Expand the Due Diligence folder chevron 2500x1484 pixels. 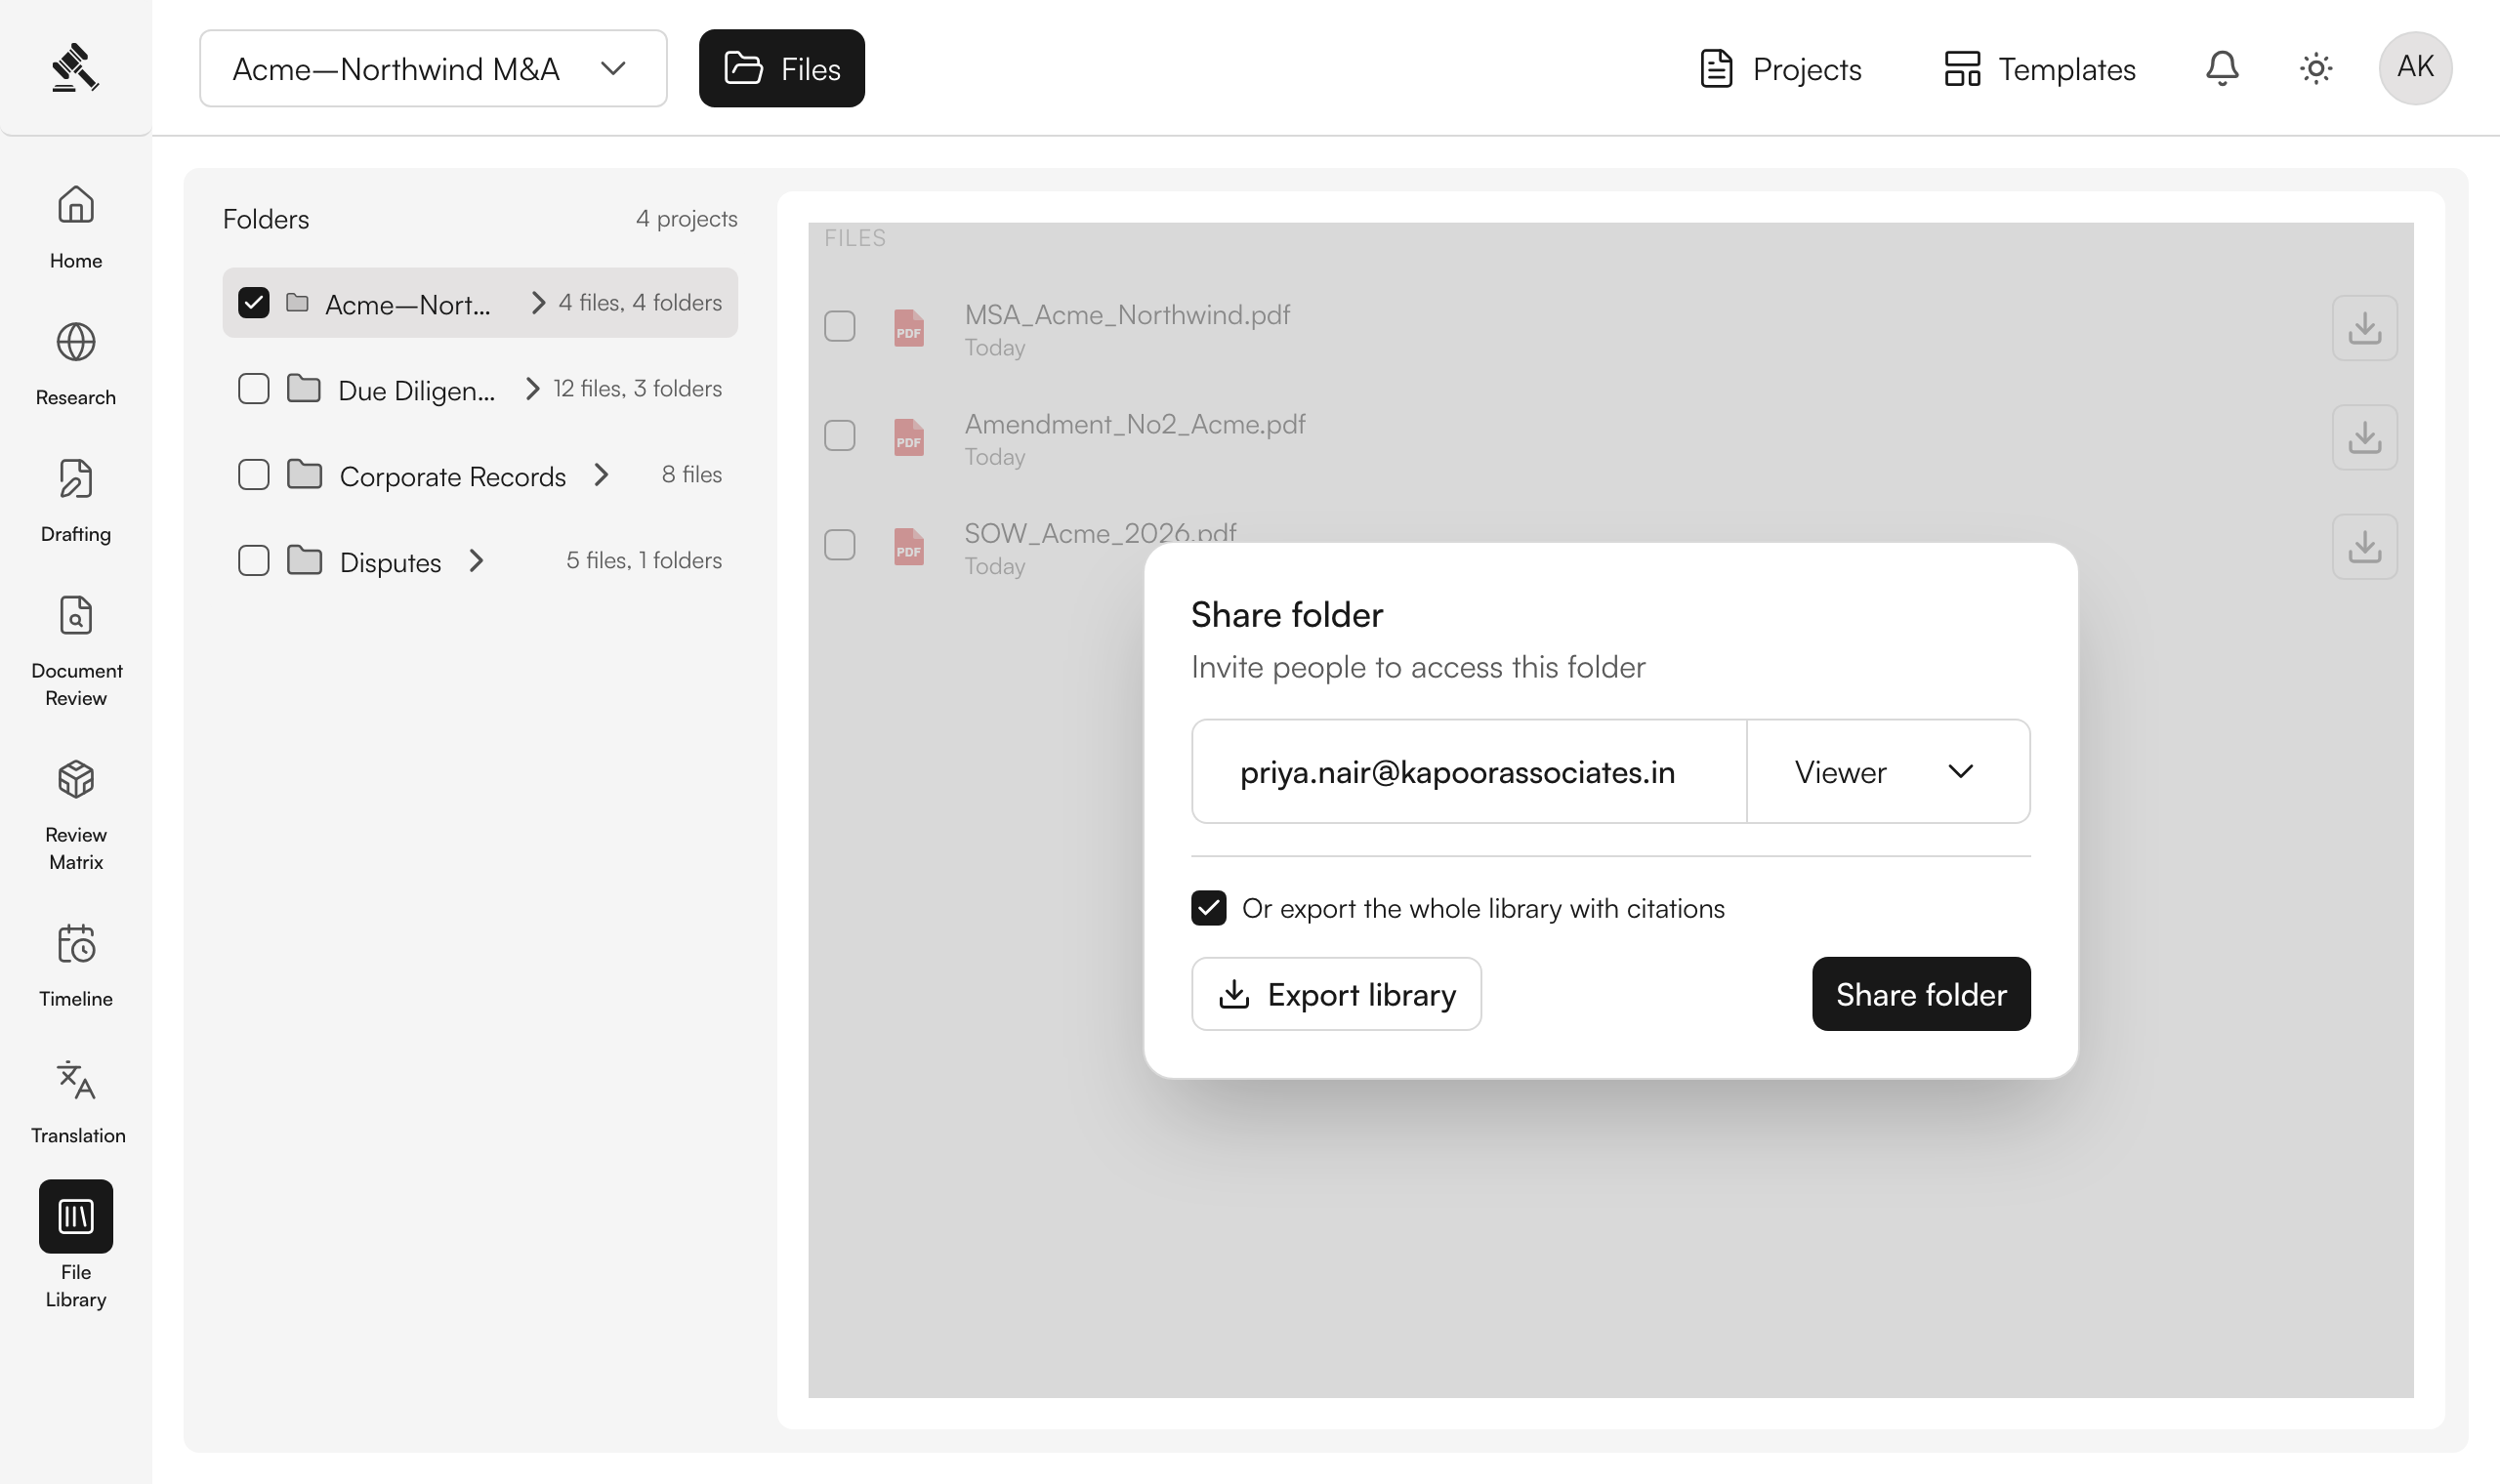533,388
